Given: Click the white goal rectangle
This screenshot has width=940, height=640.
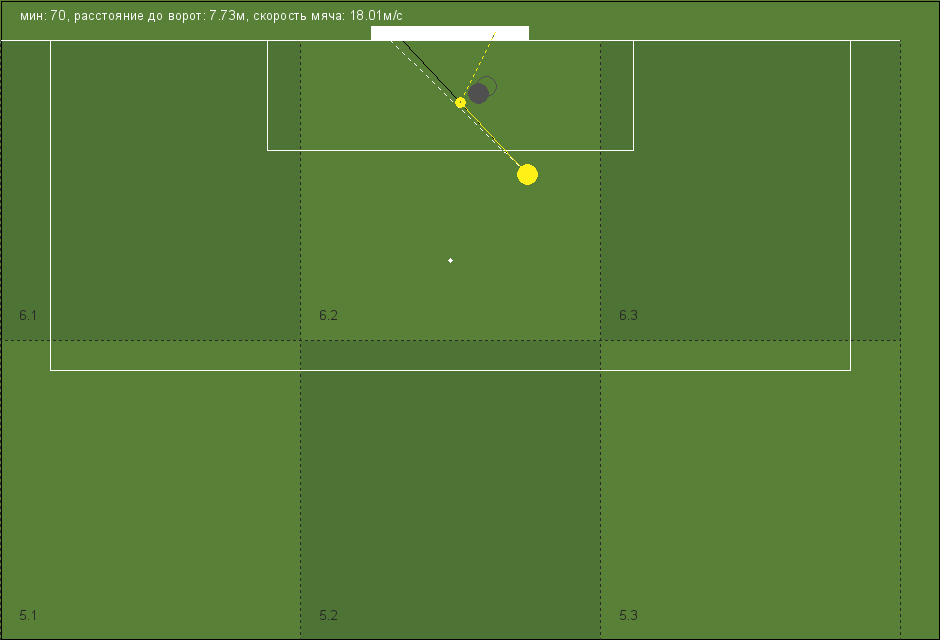Looking at the screenshot, I should coord(450,33).
